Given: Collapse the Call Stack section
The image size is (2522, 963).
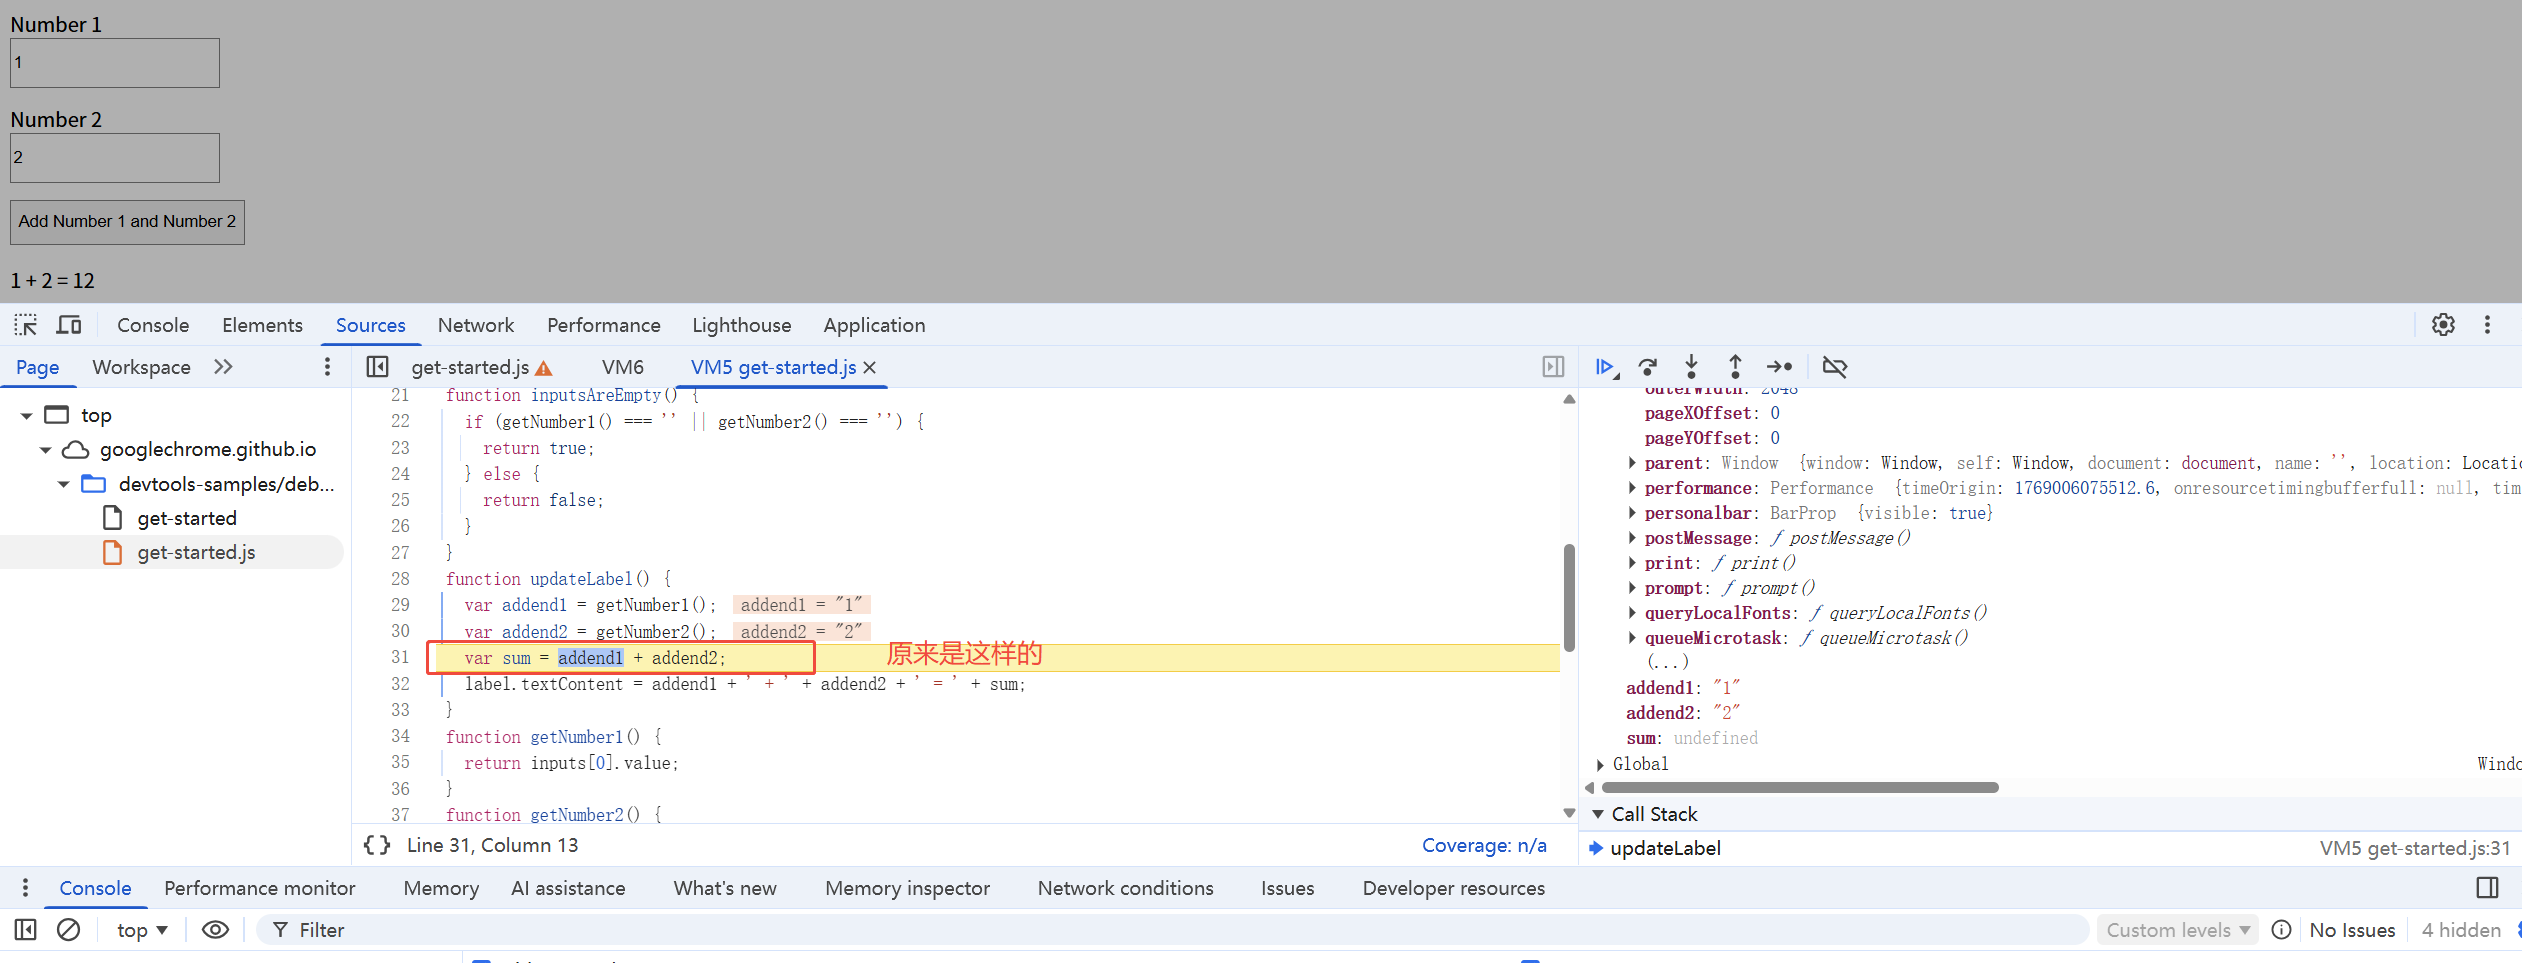Looking at the screenshot, I should click(1598, 814).
